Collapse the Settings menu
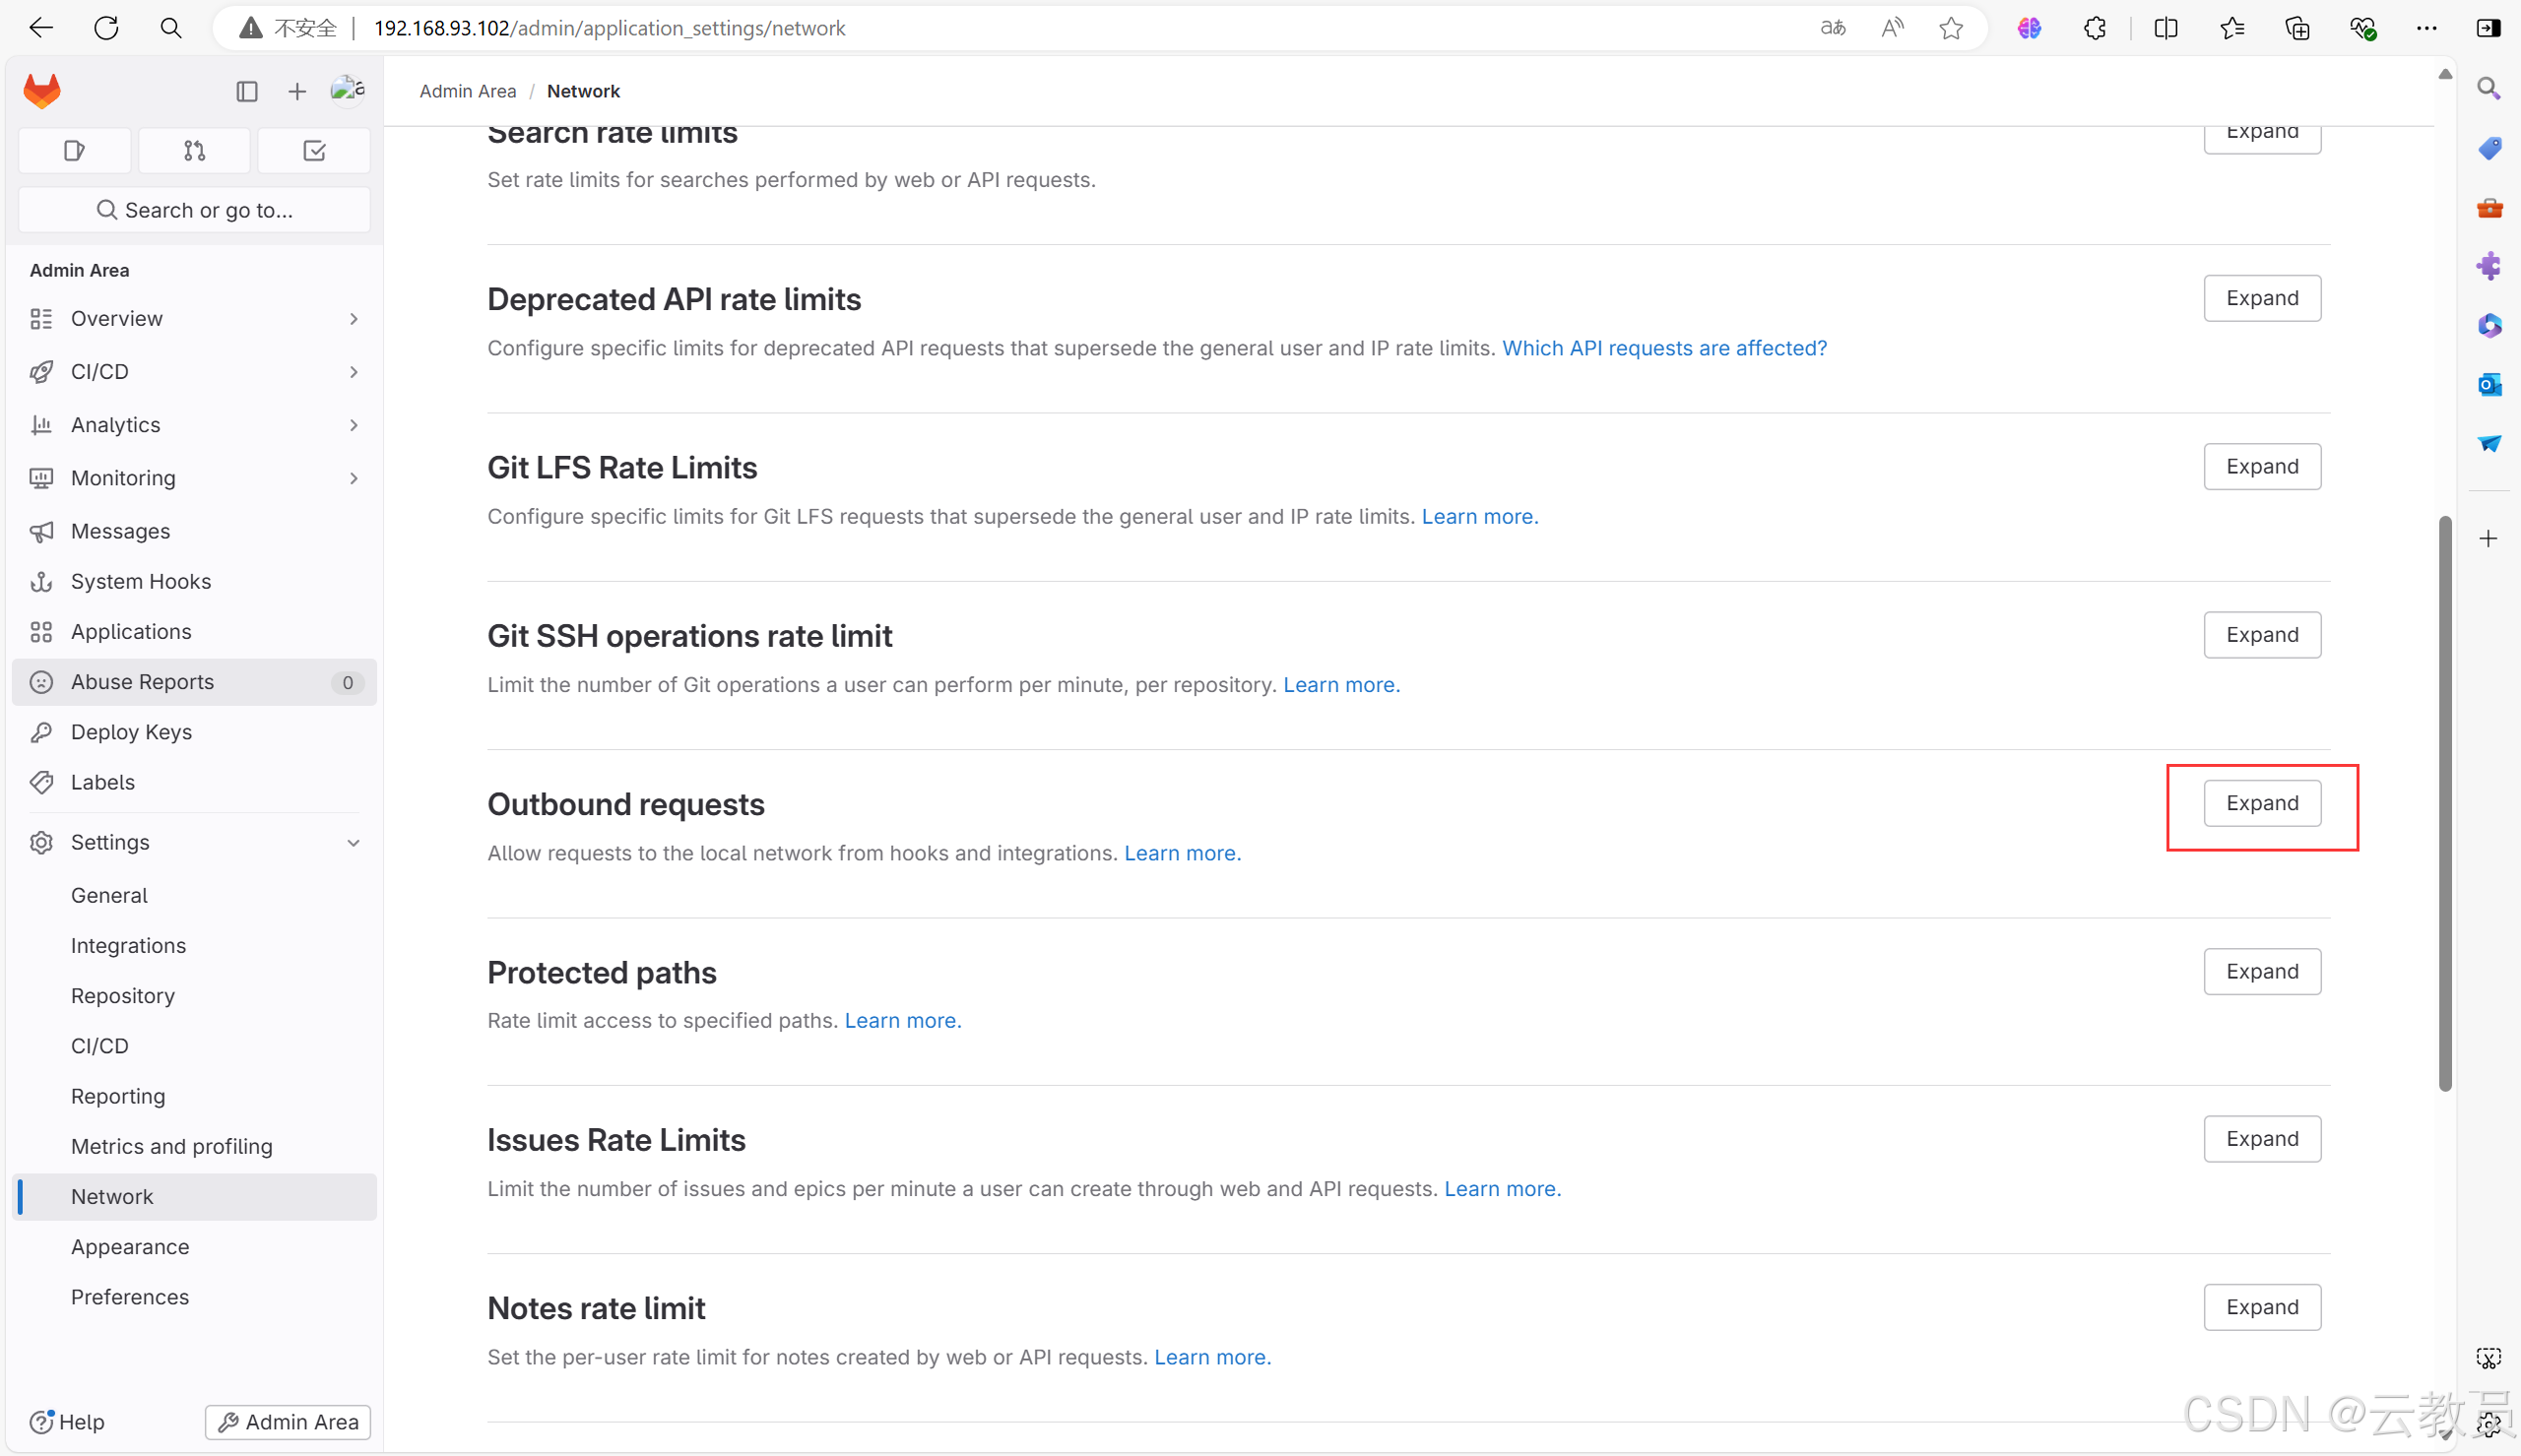Image resolution: width=2521 pixels, height=1456 pixels. (x=194, y=842)
